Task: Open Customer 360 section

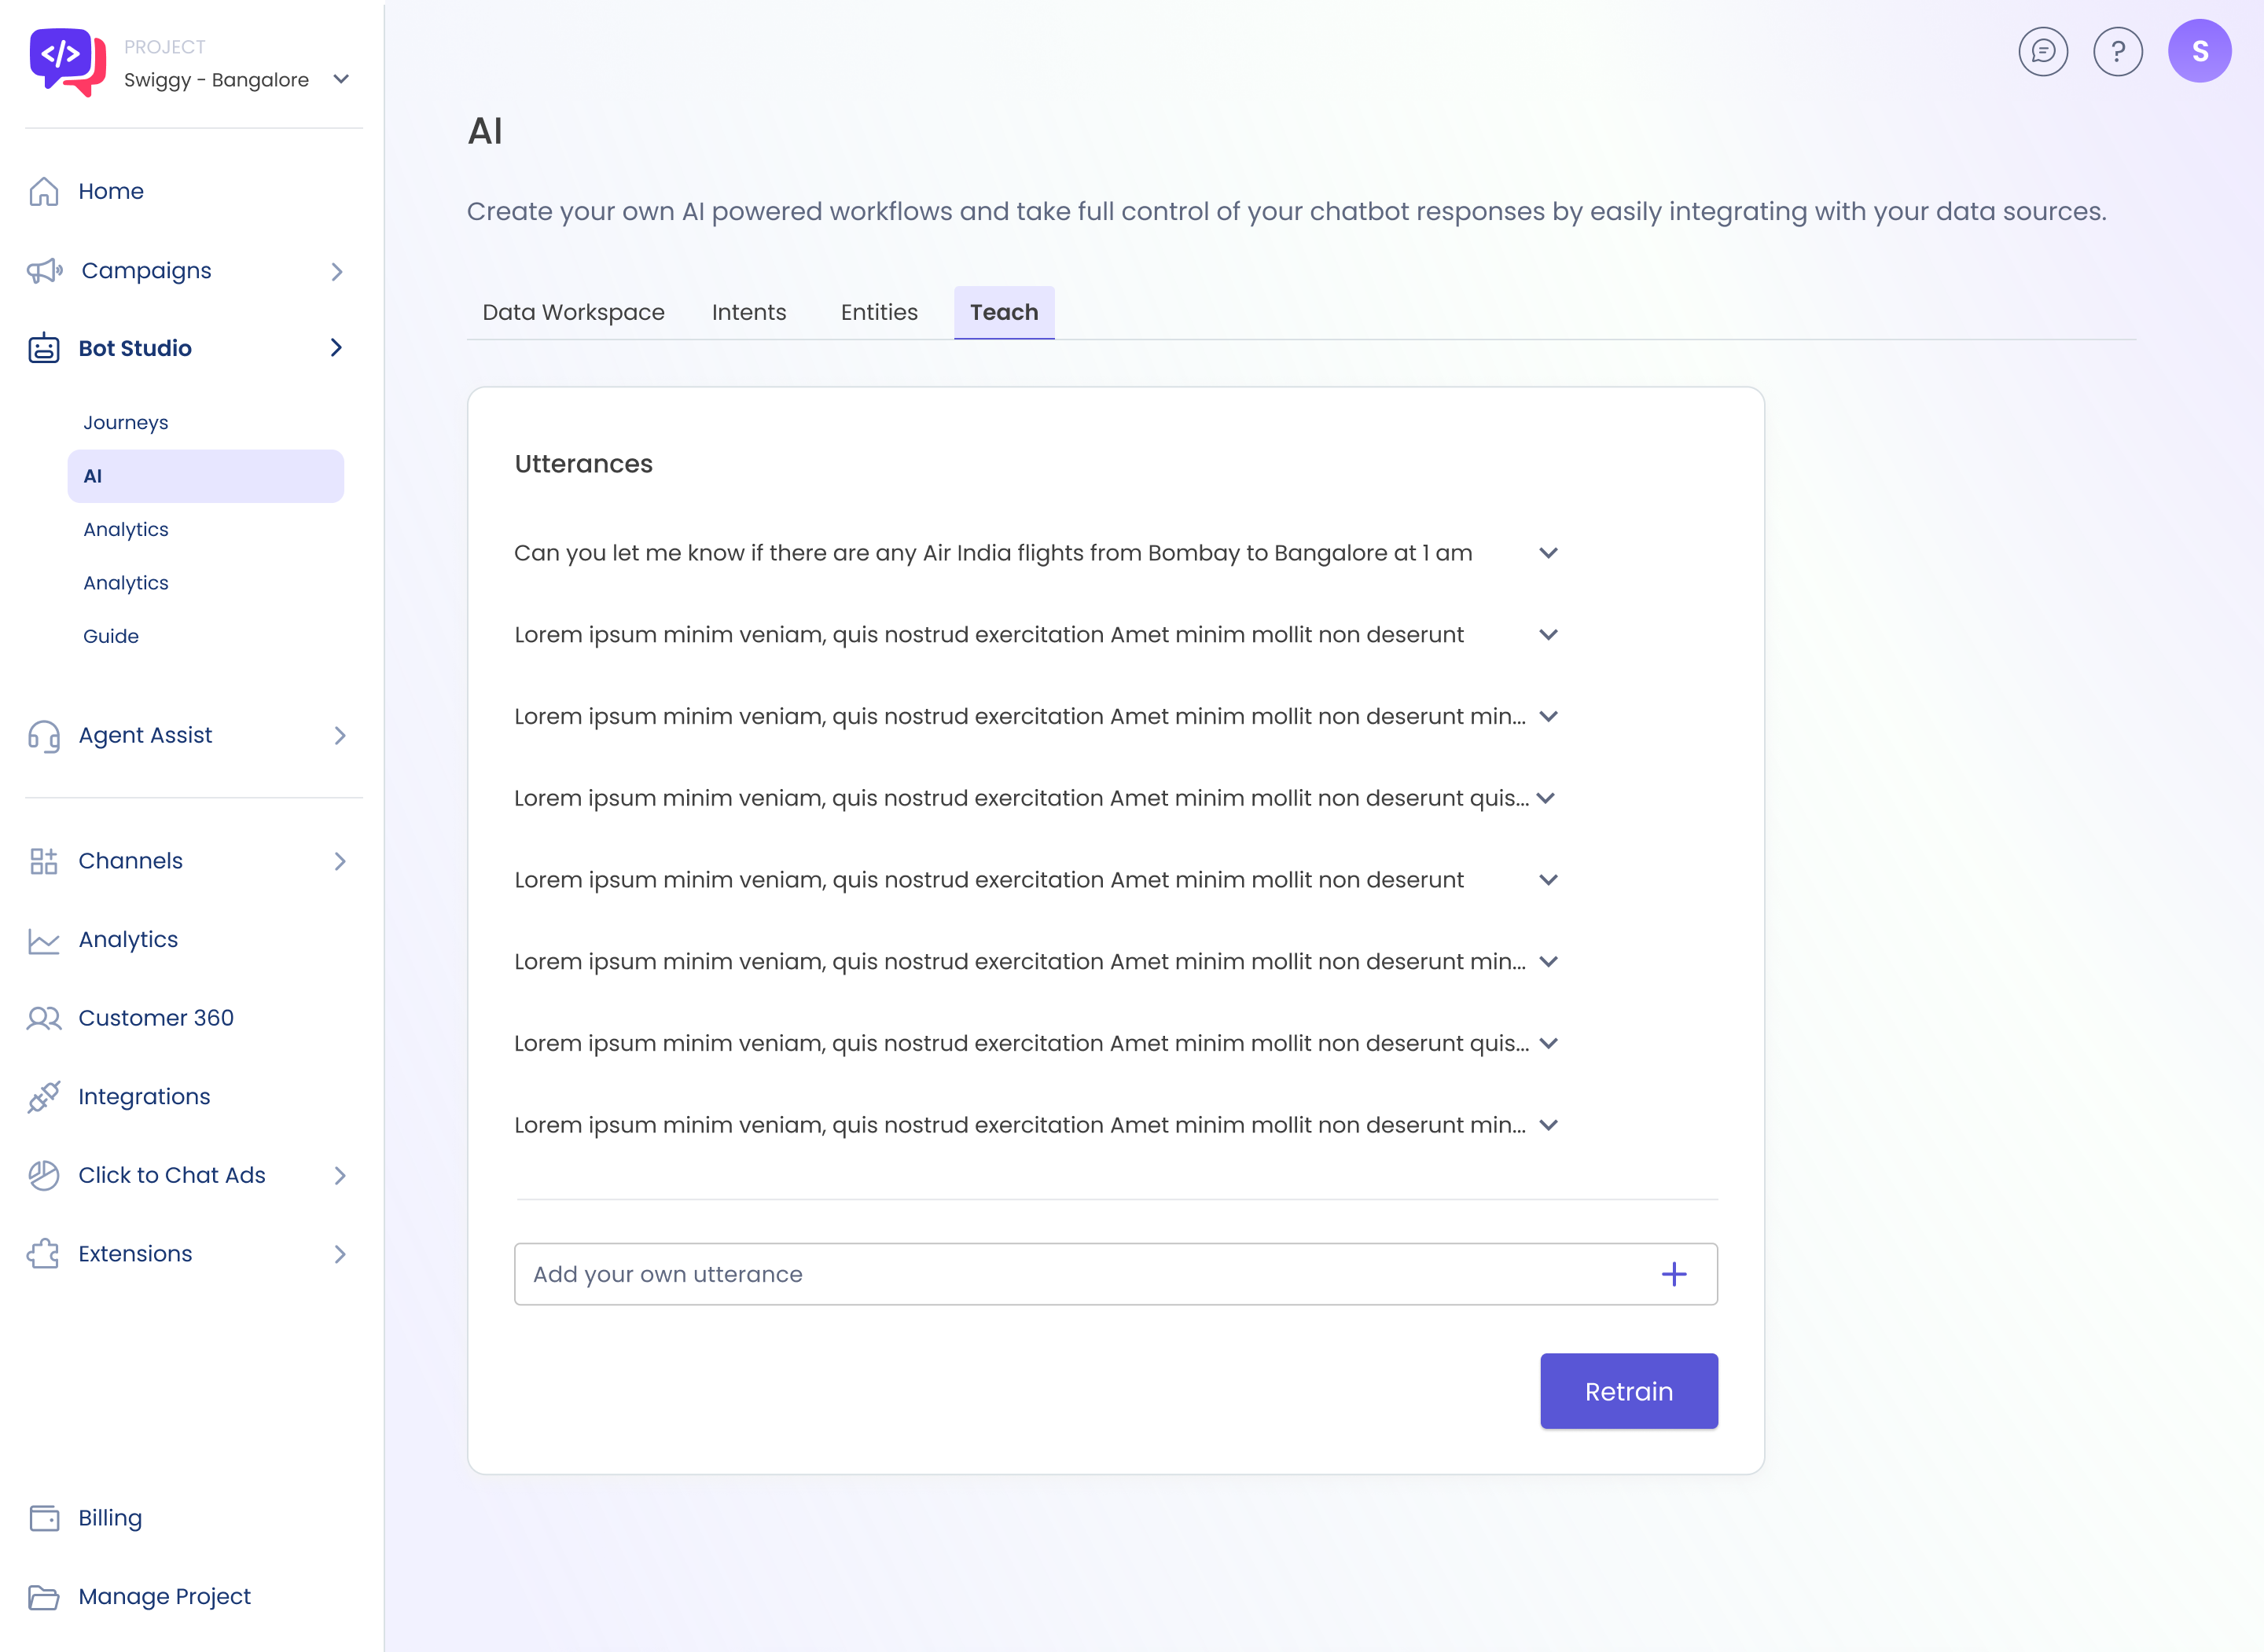Action: pyautogui.click(x=156, y=1018)
